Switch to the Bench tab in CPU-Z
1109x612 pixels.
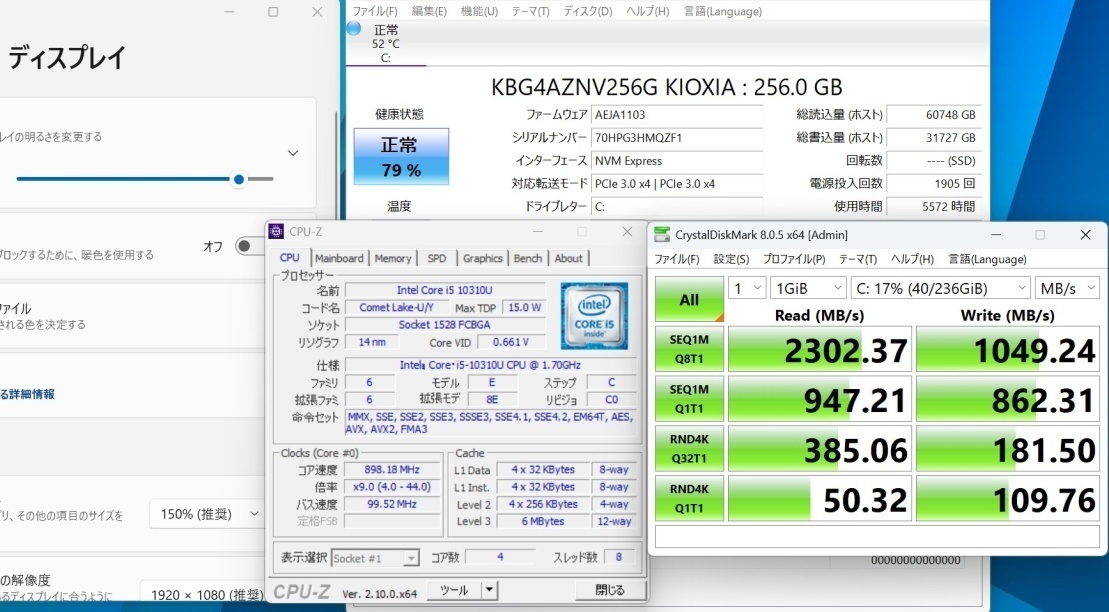pyautogui.click(x=528, y=258)
